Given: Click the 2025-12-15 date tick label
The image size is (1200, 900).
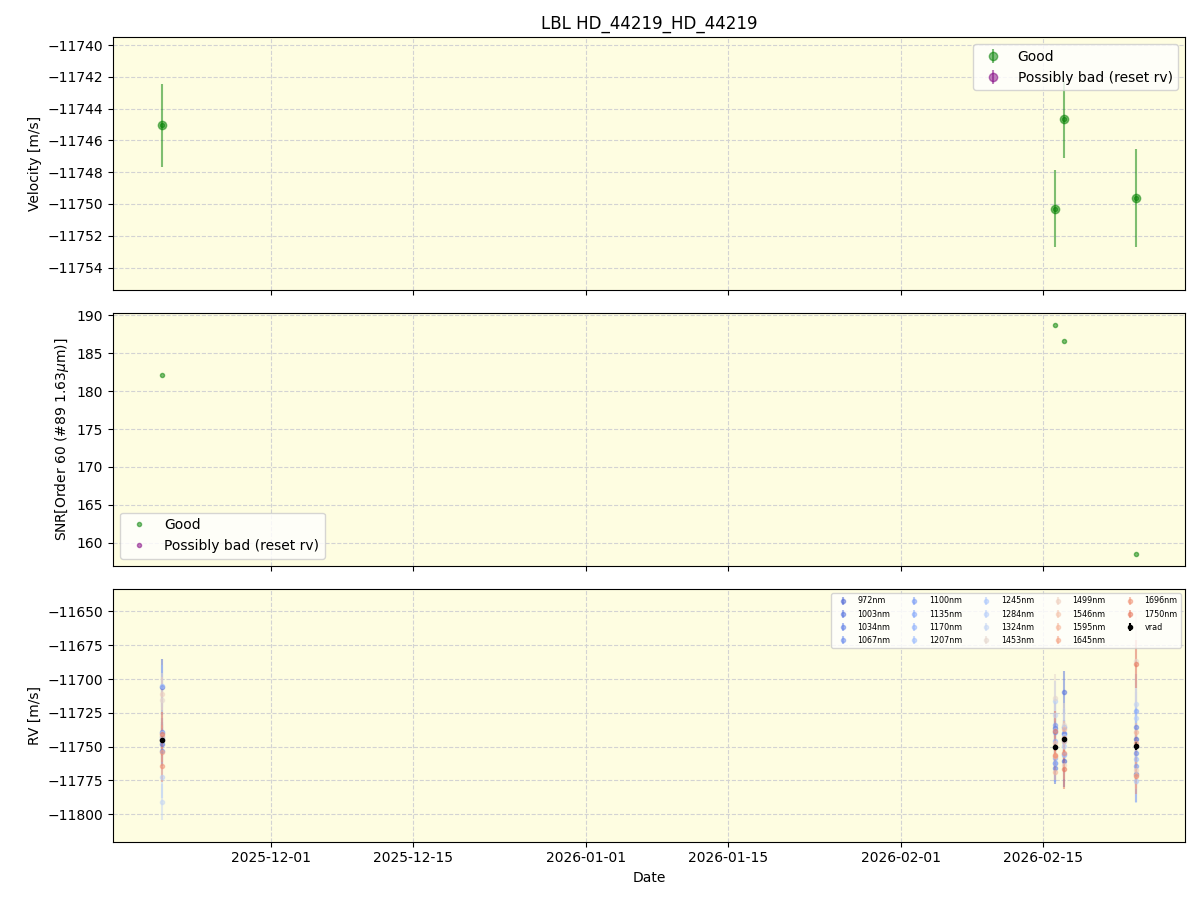Looking at the screenshot, I should (x=413, y=857).
